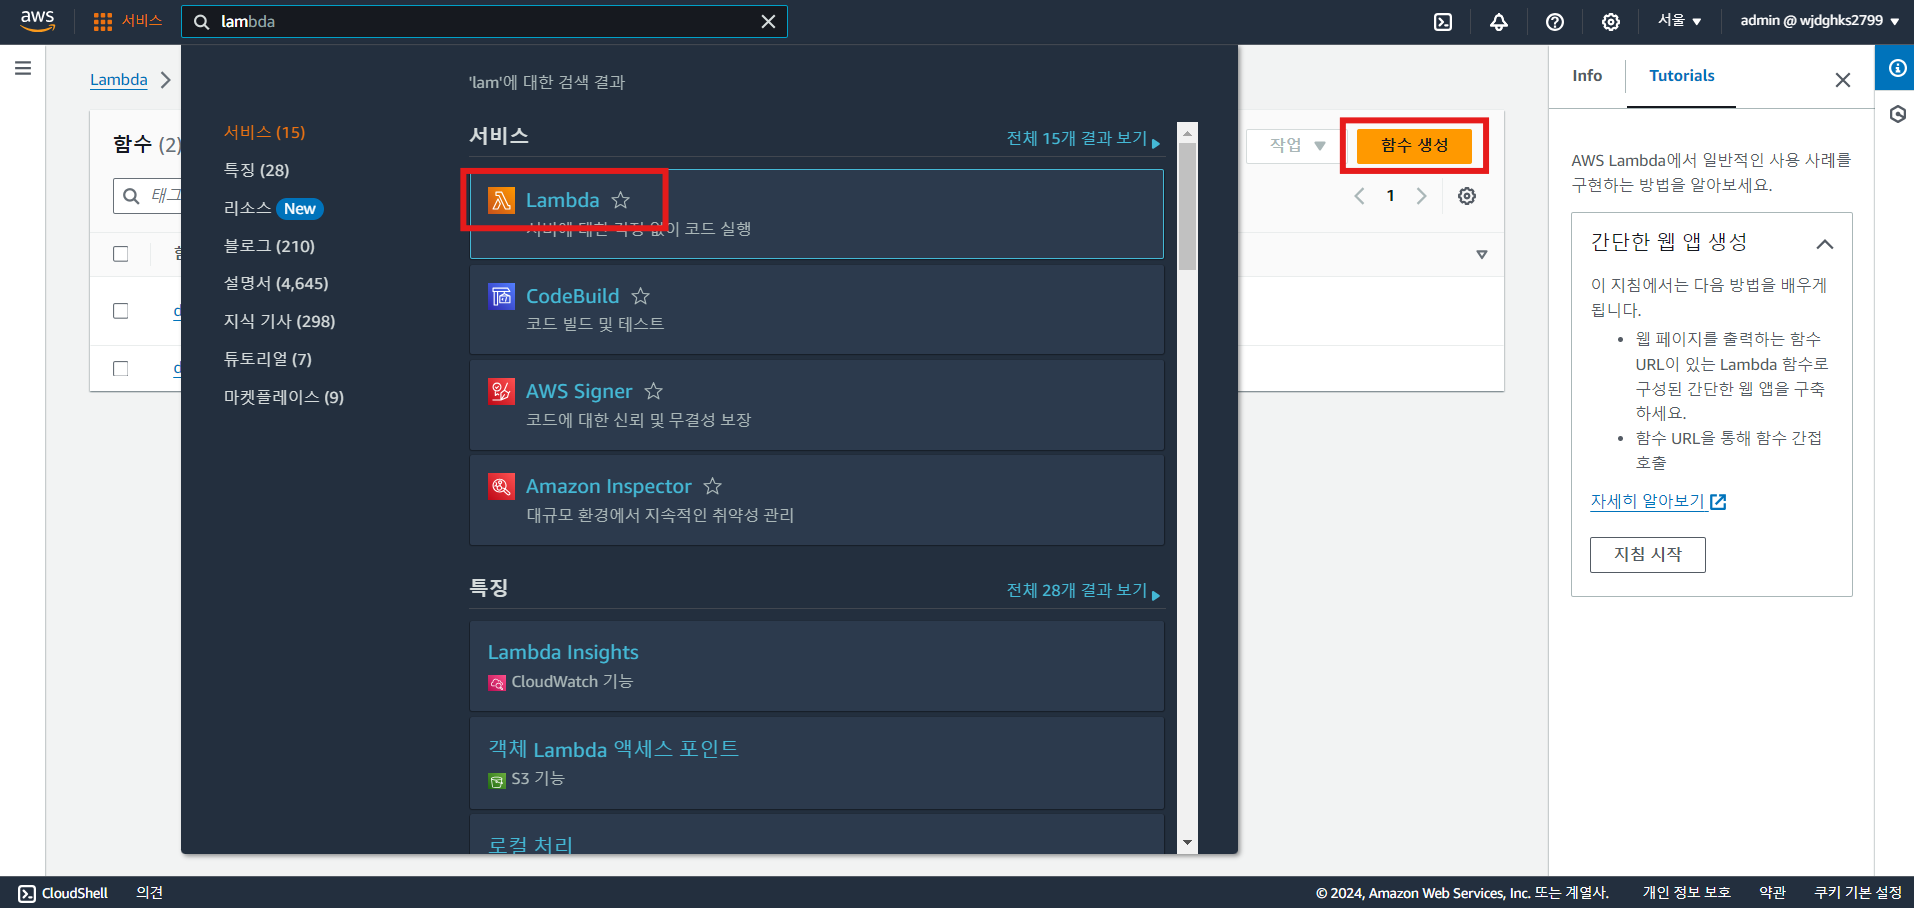
Task: Clear the search box with X icon
Action: [768, 22]
